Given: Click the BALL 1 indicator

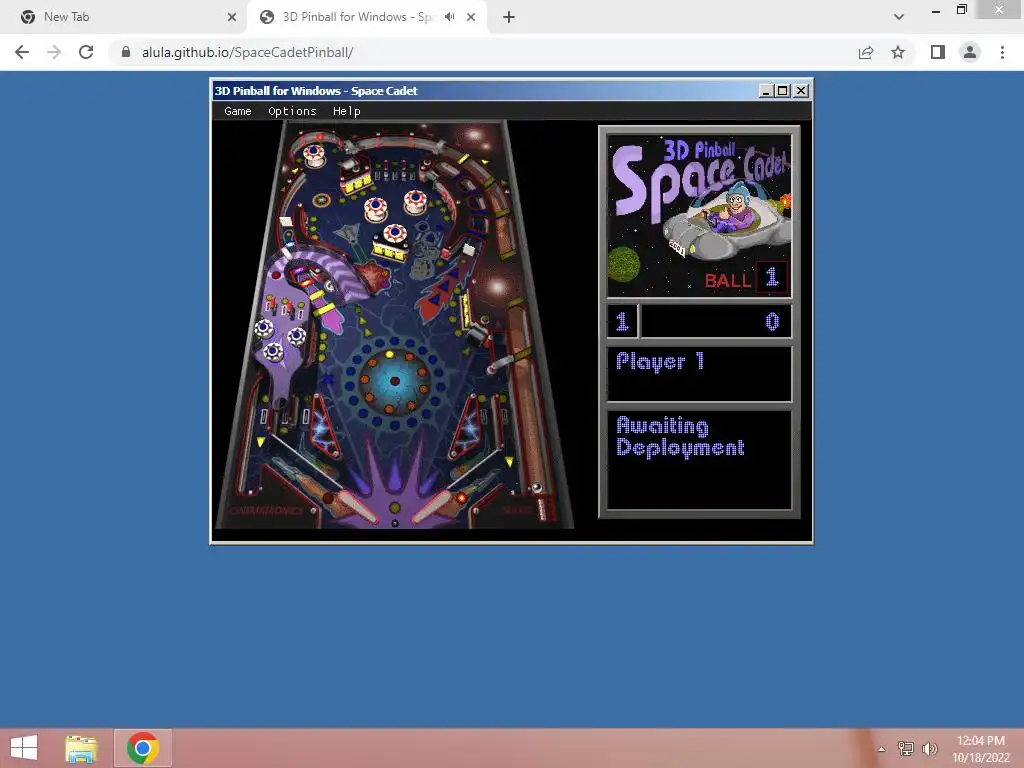Looking at the screenshot, I should tap(746, 279).
